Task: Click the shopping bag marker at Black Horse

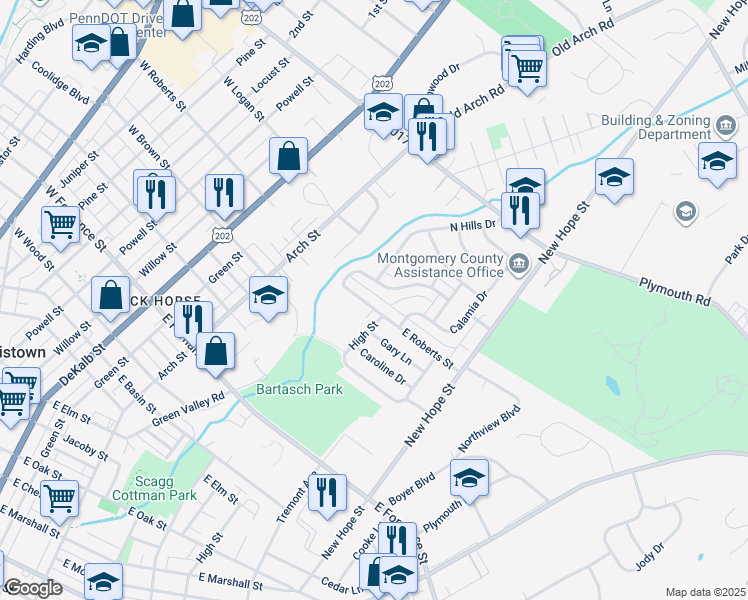Action: point(110,295)
